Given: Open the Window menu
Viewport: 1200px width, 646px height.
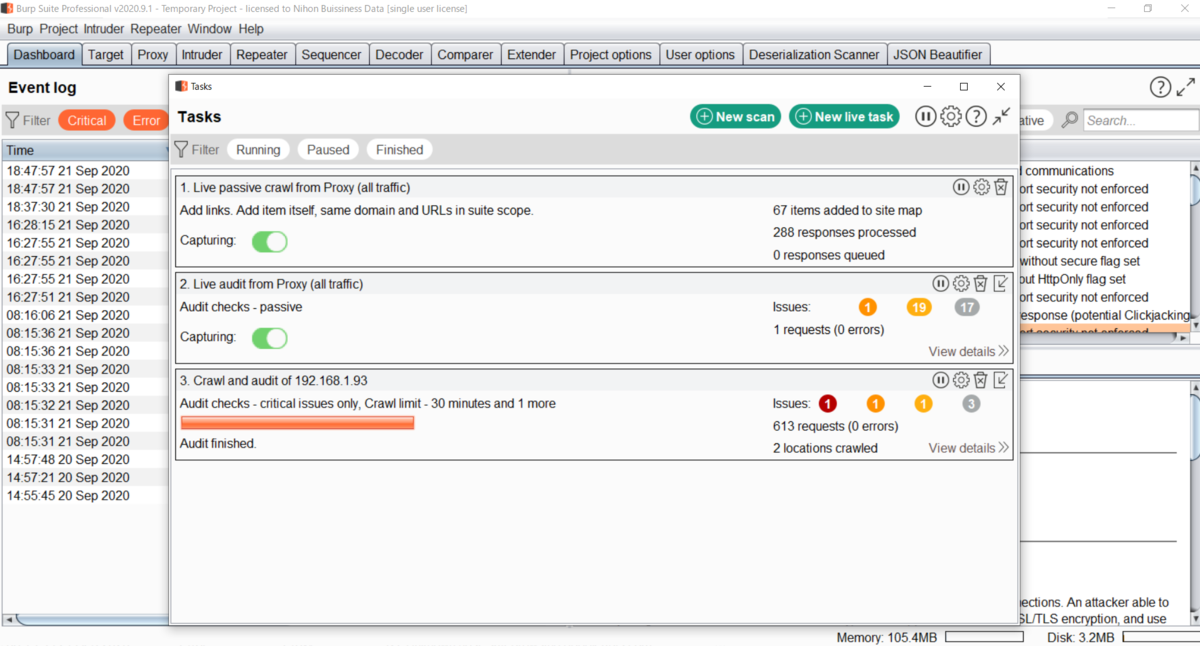Looking at the screenshot, I should point(209,29).
